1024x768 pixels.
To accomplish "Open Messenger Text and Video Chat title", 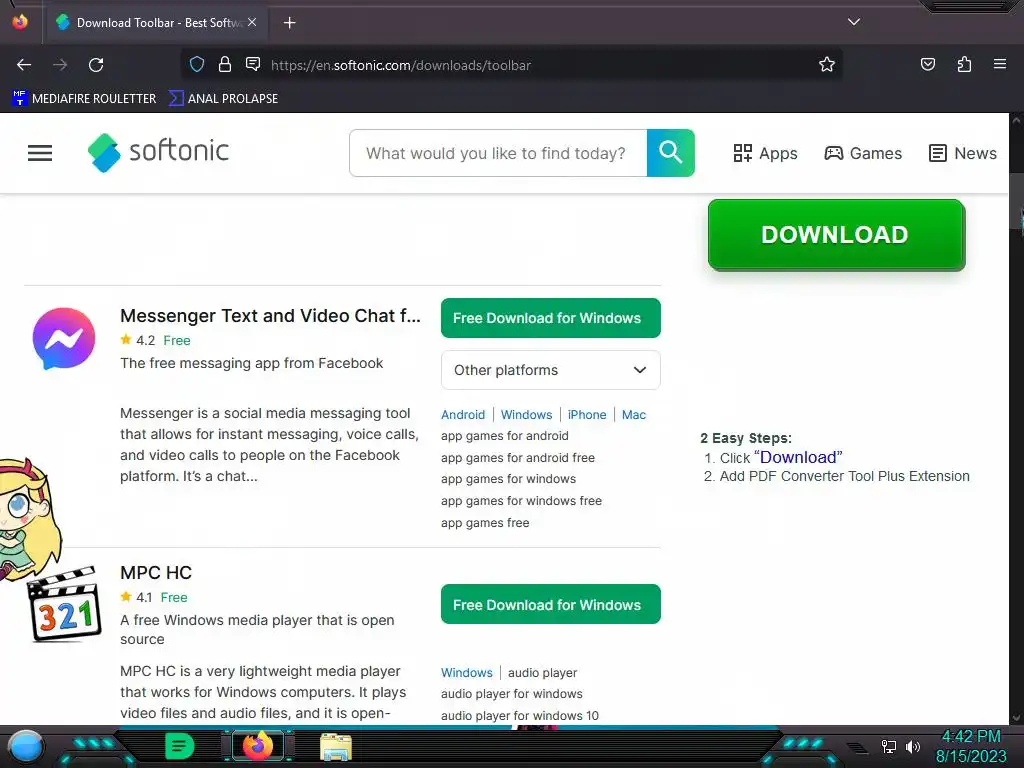I will point(270,316).
